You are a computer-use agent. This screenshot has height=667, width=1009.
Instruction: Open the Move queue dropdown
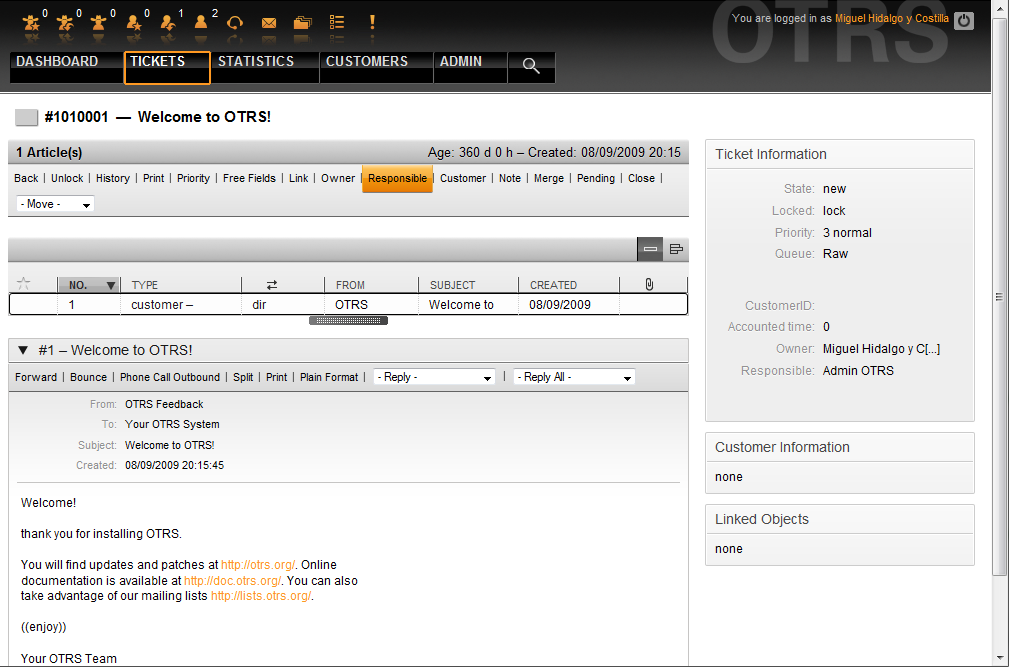pyautogui.click(x=55, y=204)
